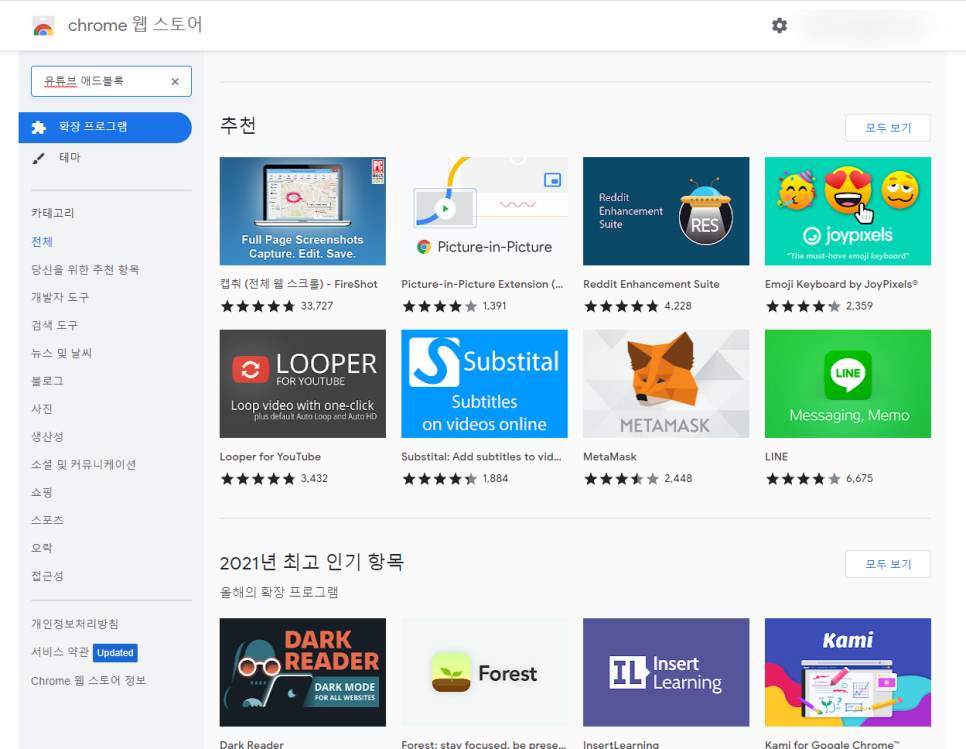Select the 확장 프로그램 tab
This screenshot has height=749, width=966.
coord(105,127)
